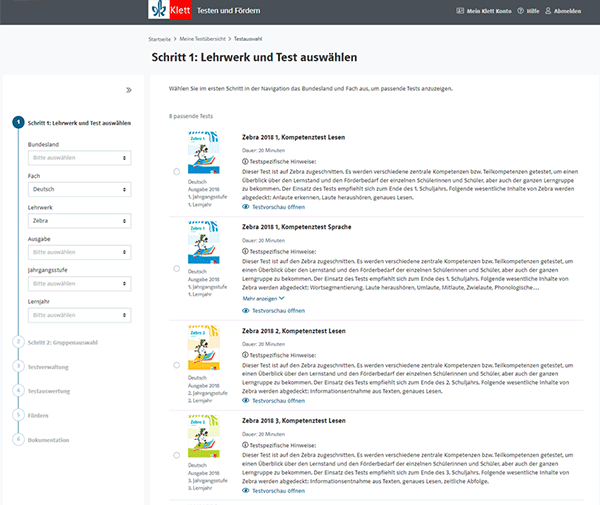
Task: Select radio for Zebra 2018 3 Kompetenztest Lesen
Action: pos(176,455)
